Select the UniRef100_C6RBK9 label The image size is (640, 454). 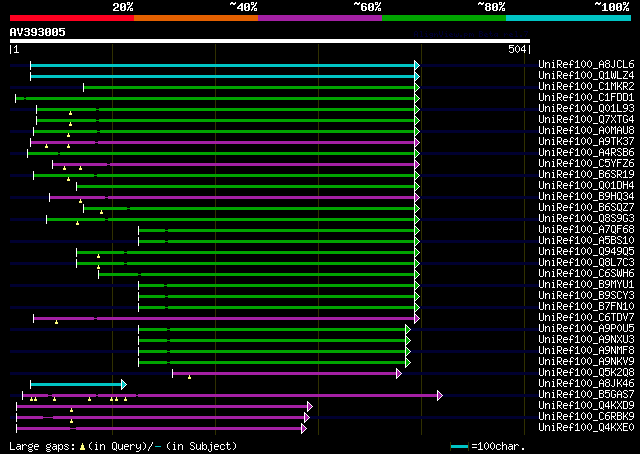coord(586,417)
